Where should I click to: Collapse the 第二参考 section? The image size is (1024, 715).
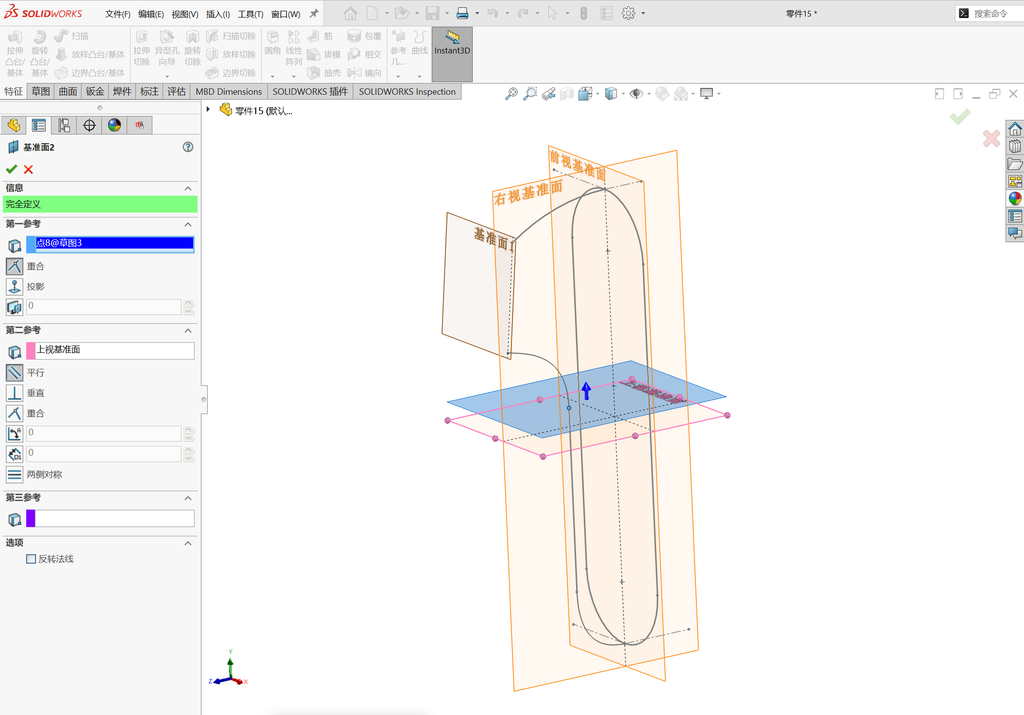[188, 330]
